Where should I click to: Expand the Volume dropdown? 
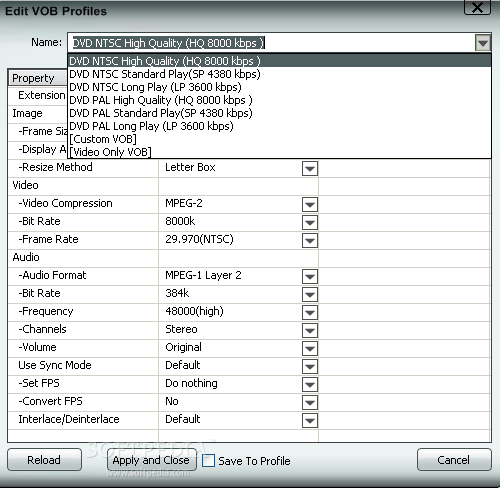tap(310, 348)
